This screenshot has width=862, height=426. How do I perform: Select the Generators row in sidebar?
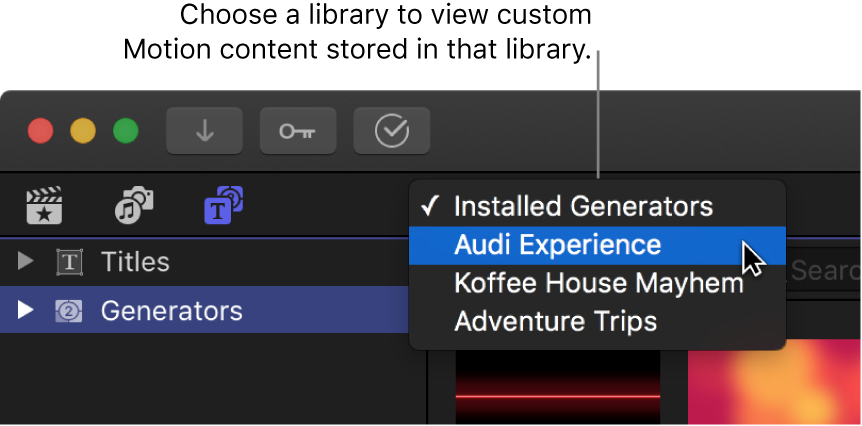[x=171, y=311]
